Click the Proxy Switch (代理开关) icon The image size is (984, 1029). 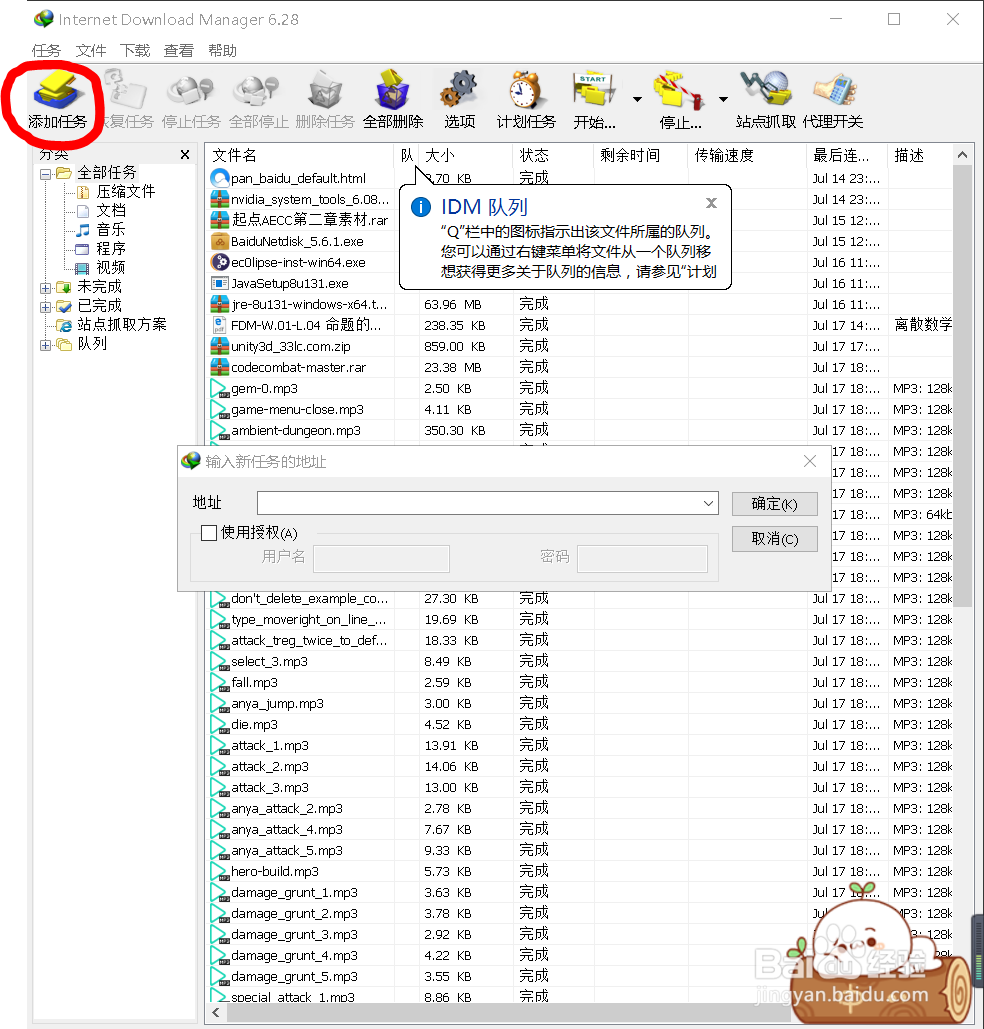[x=833, y=100]
